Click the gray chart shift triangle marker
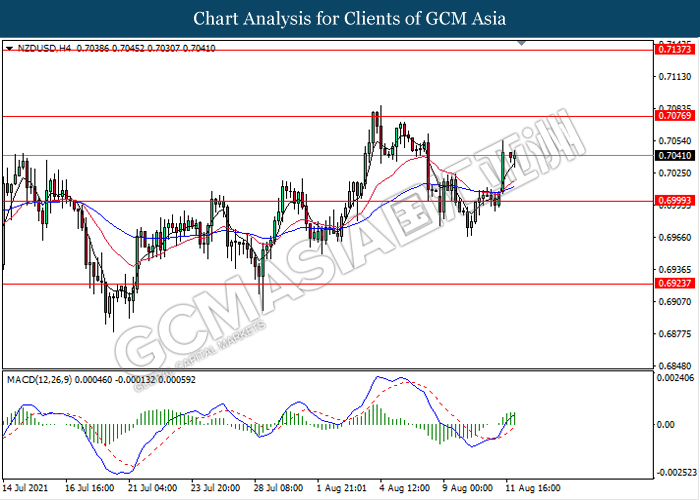 pos(521,43)
